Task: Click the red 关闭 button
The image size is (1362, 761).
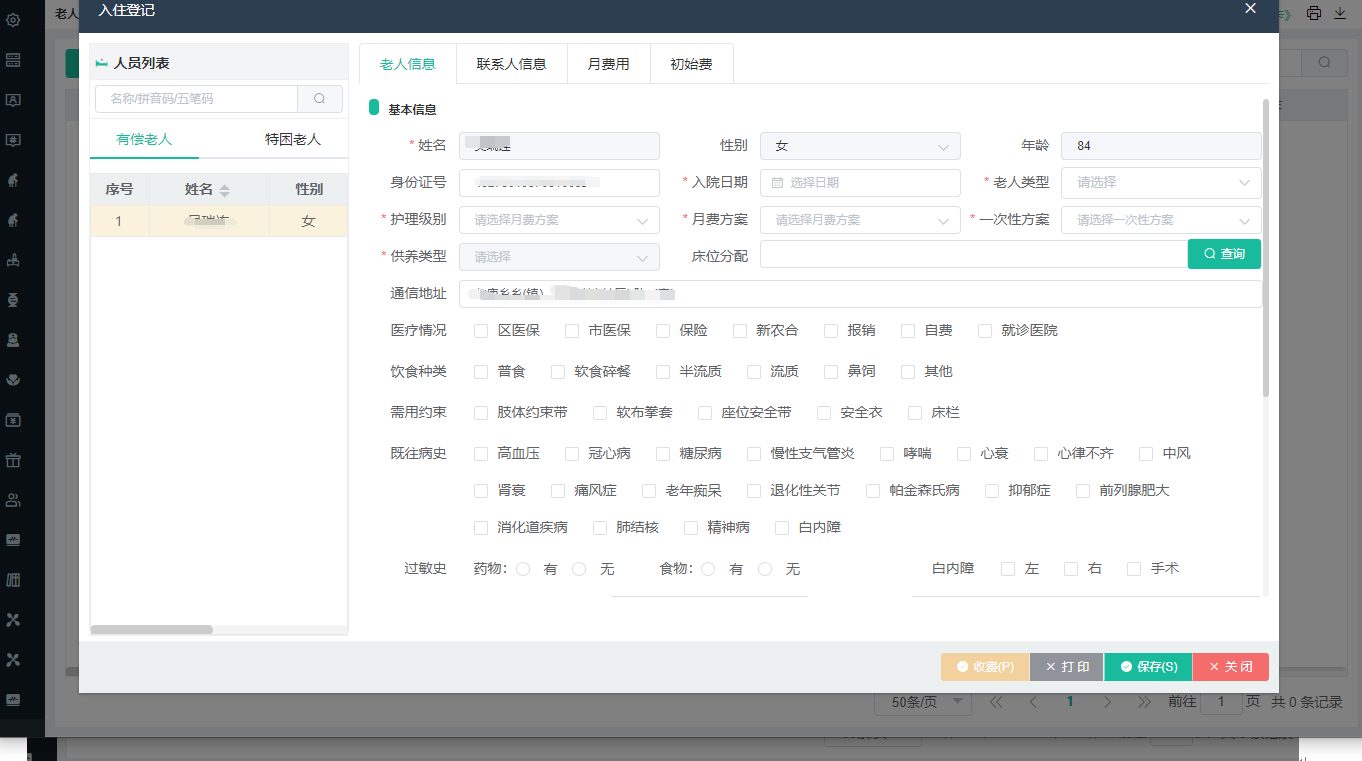Action: [1230, 667]
